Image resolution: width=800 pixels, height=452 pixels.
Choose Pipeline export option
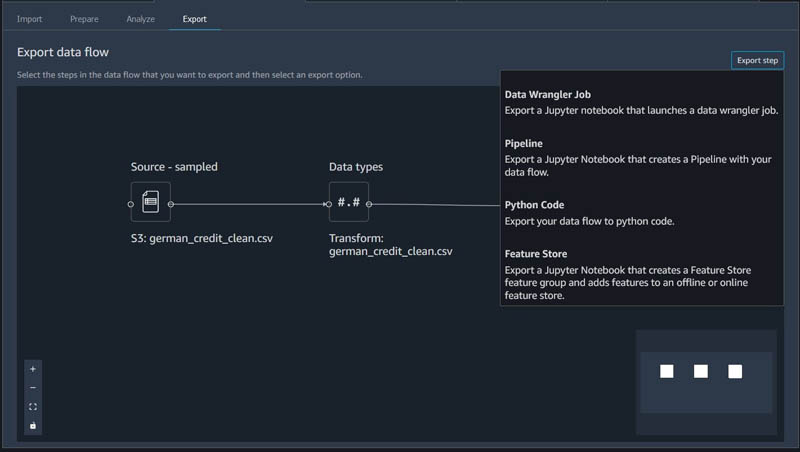[638, 157]
